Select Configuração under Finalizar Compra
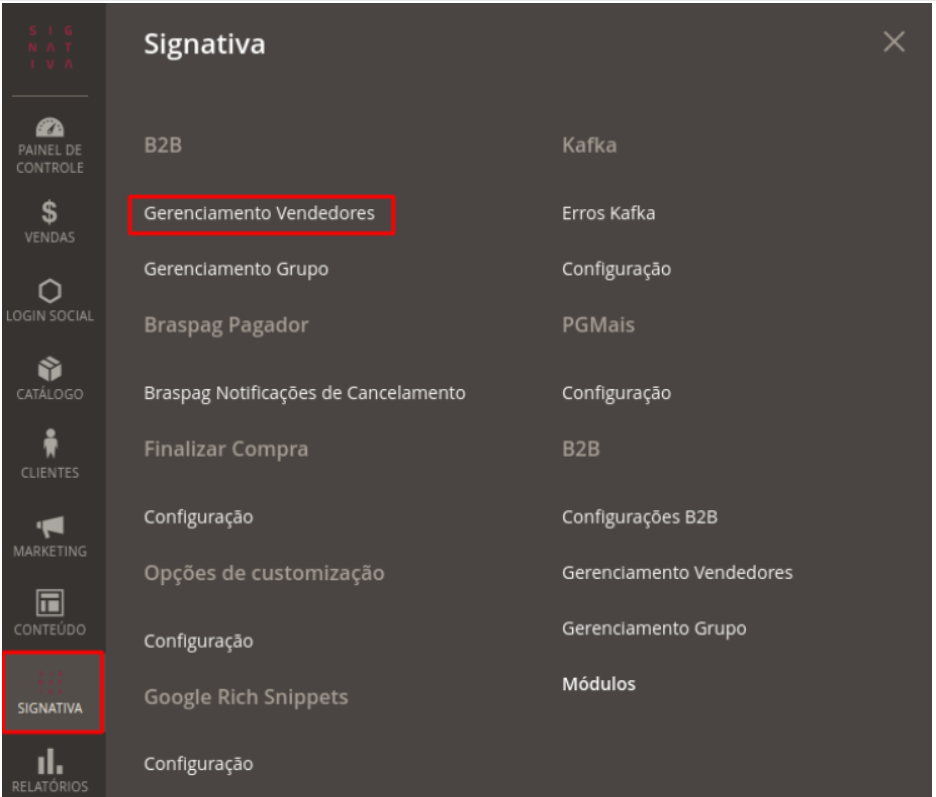936x797 pixels. (198, 517)
